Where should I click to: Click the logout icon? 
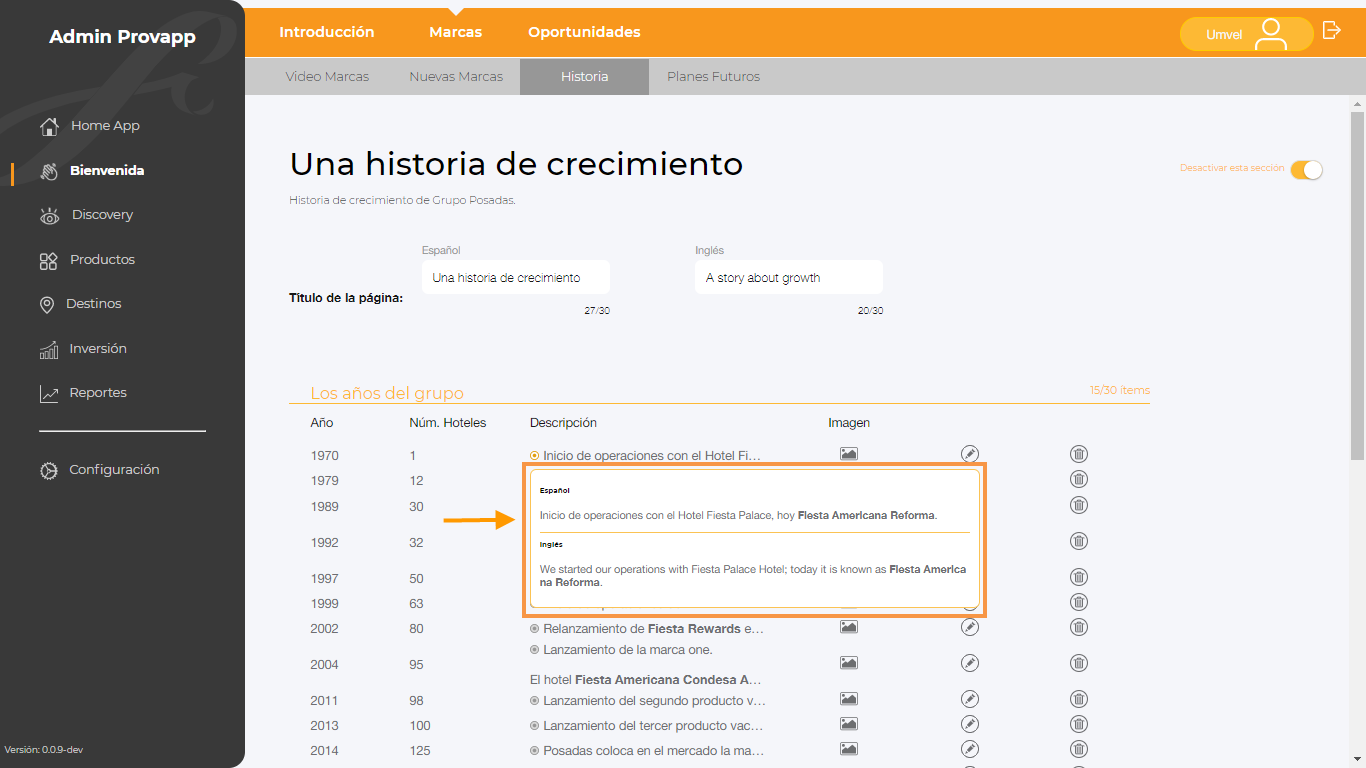tap(1331, 31)
